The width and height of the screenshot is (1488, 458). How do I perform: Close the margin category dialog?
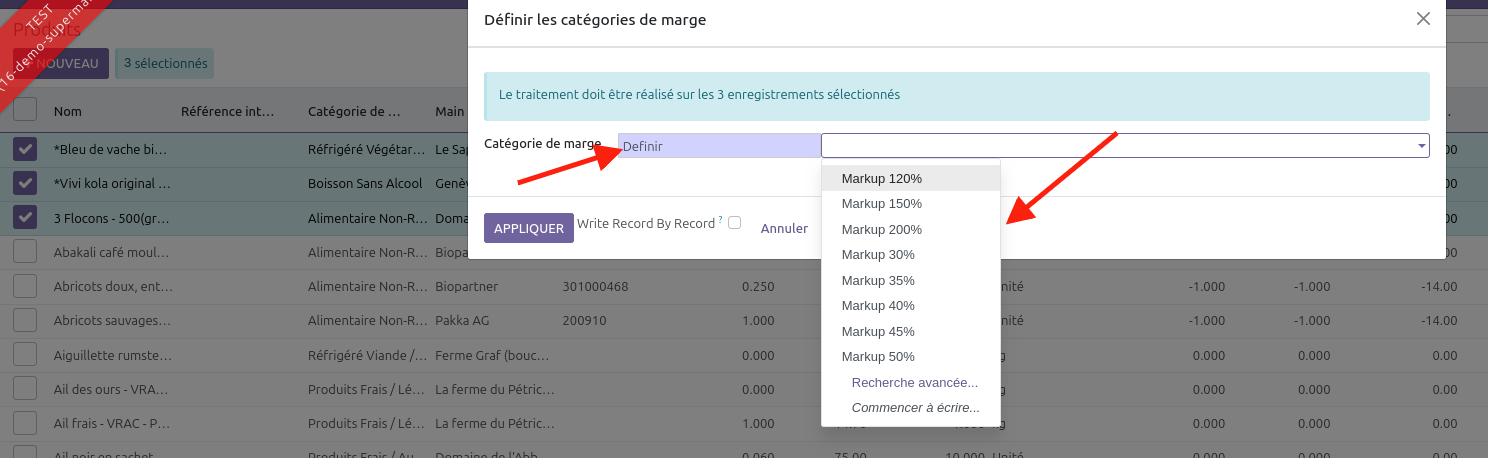tap(1423, 19)
